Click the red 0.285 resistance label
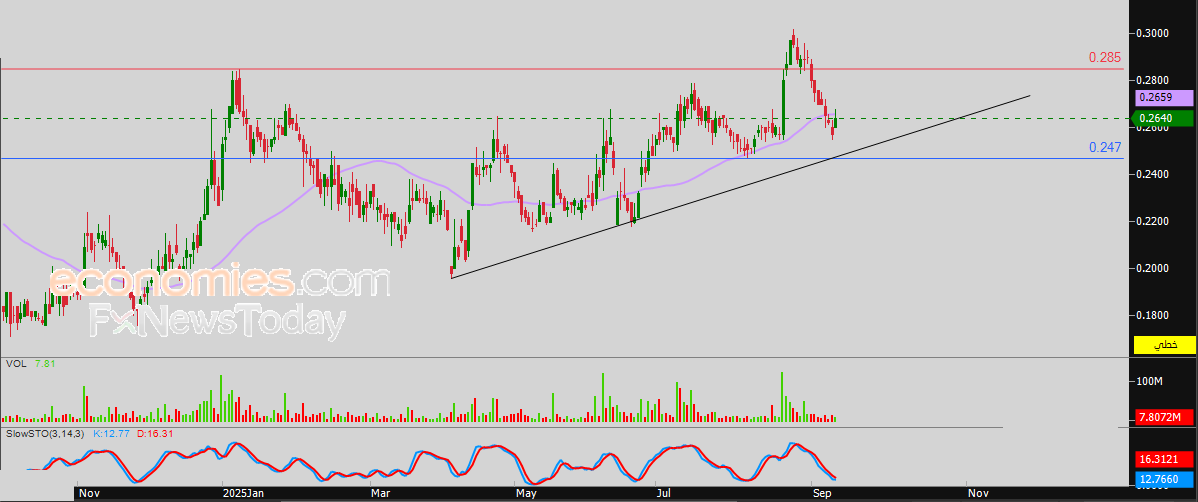 pos(1105,58)
